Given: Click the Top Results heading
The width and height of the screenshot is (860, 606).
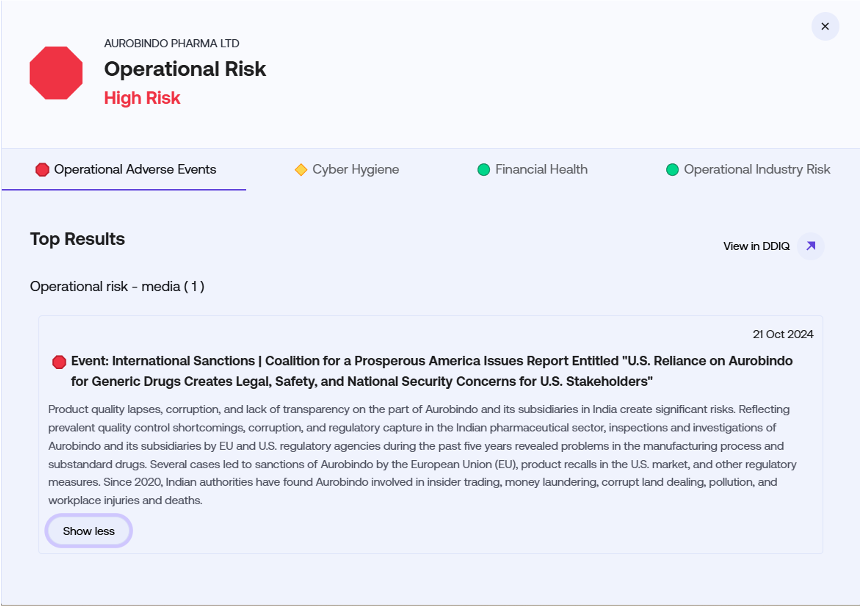Looking at the screenshot, I should coord(77,239).
